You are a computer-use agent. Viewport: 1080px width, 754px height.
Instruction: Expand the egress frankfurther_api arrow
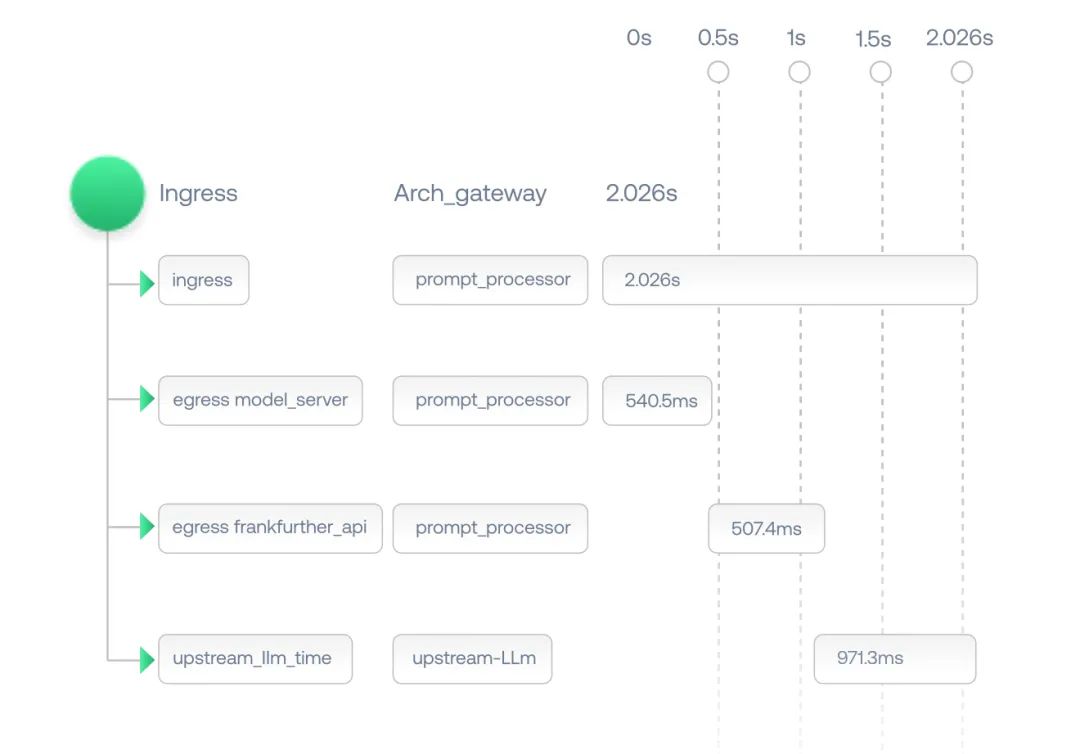click(147, 527)
